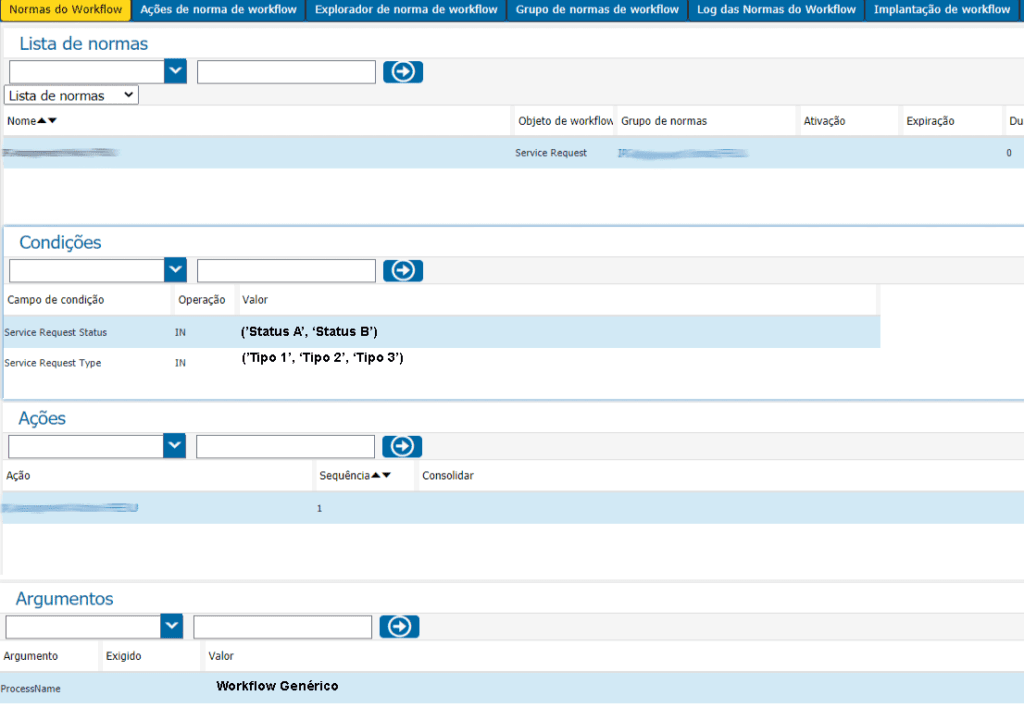Open the blurred action link in Ações

coord(70,507)
